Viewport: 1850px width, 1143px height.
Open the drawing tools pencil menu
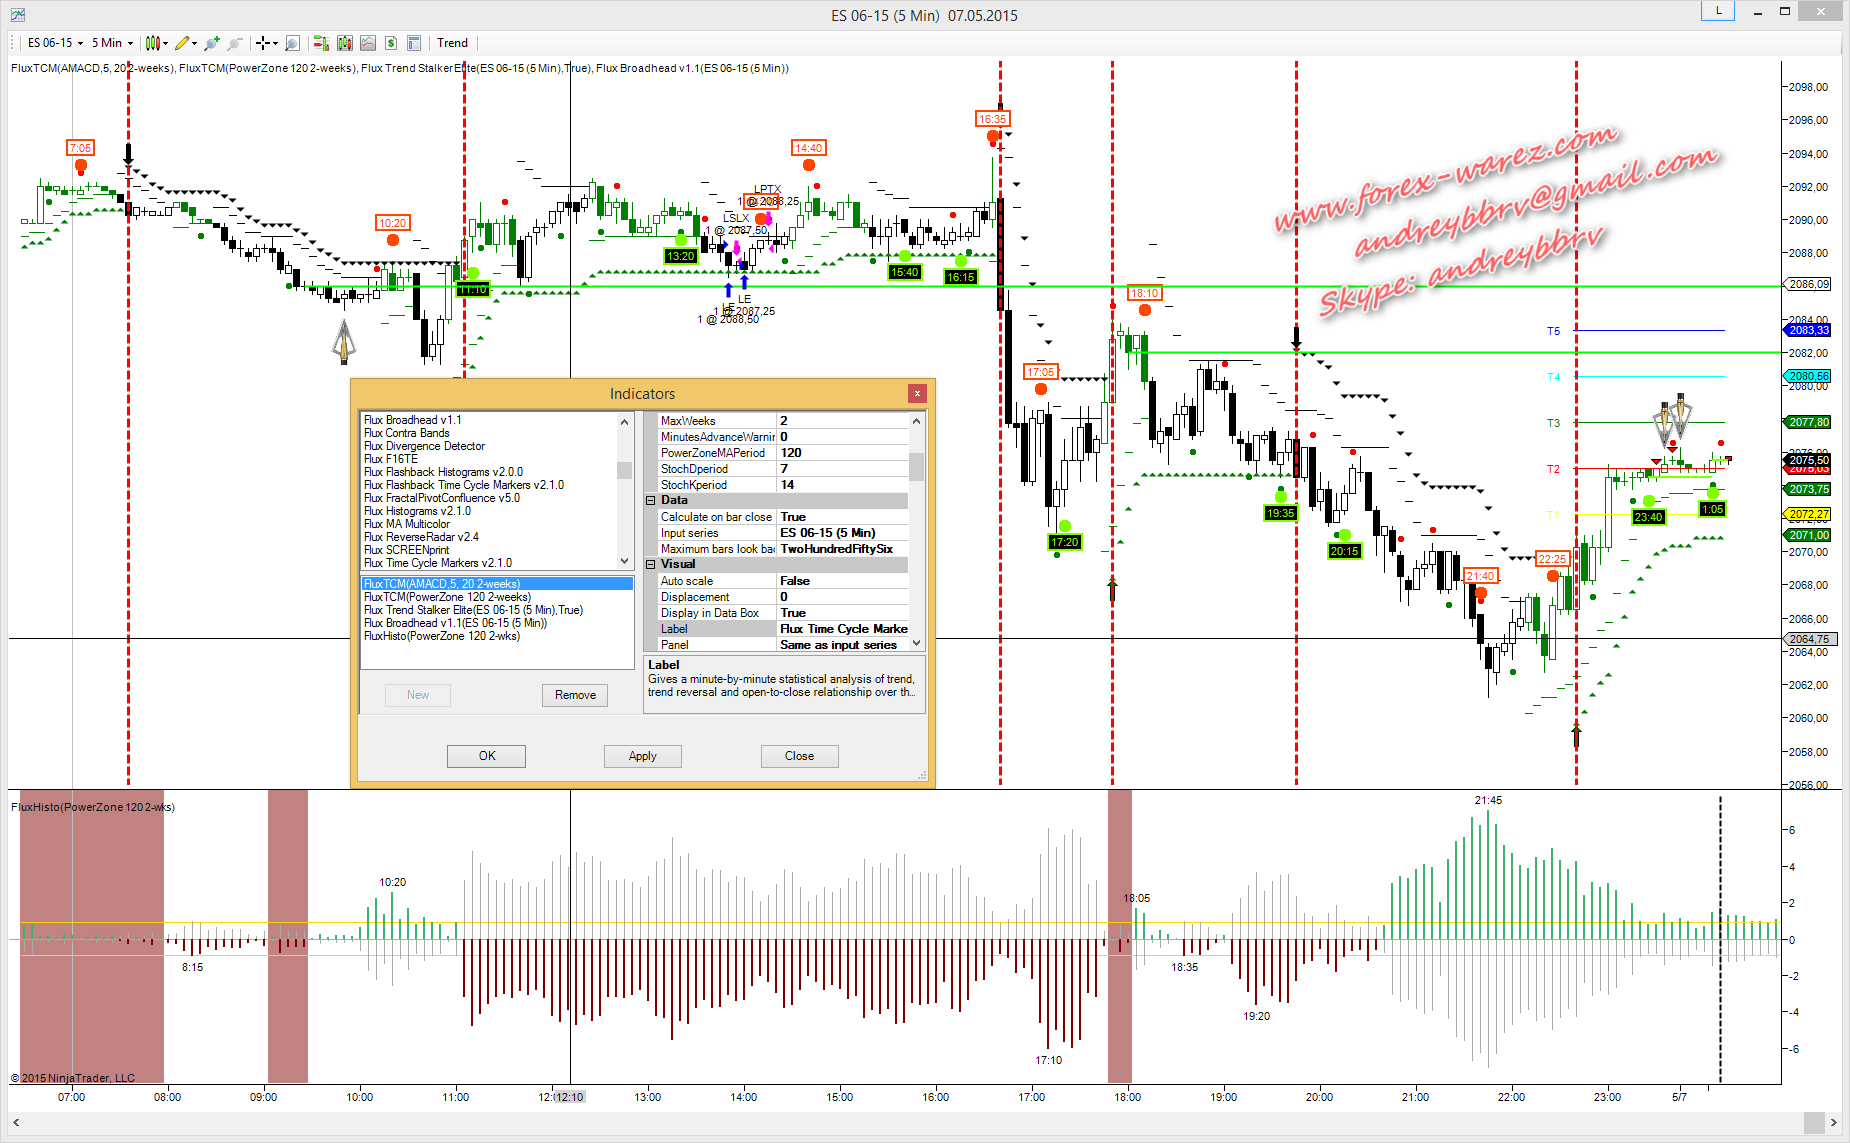click(x=184, y=43)
